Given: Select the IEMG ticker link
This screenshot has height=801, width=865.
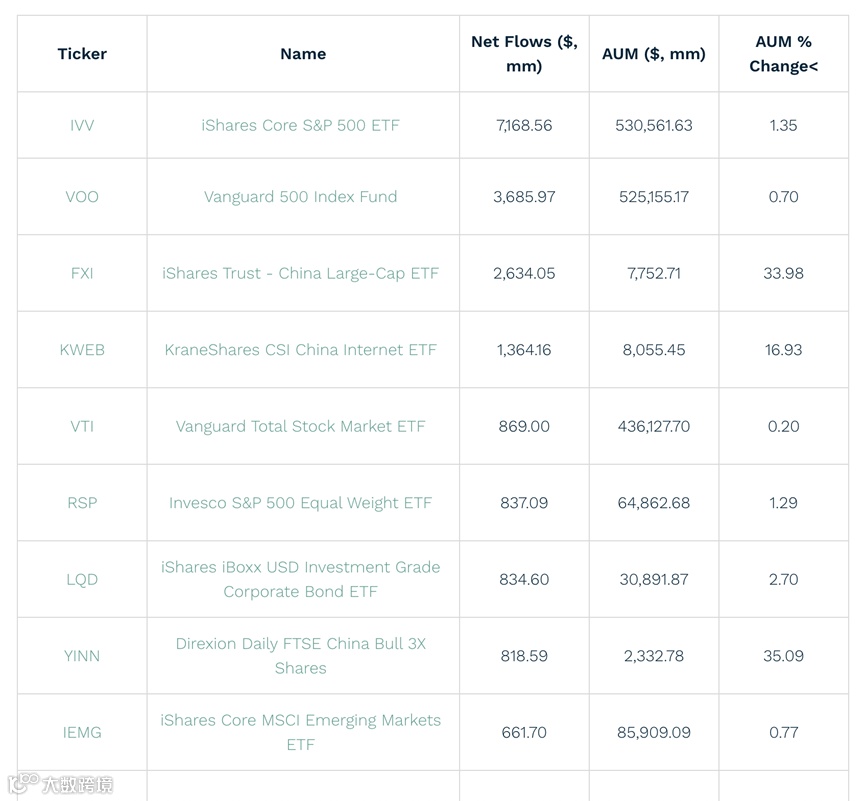Looking at the screenshot, I should 82,733.
